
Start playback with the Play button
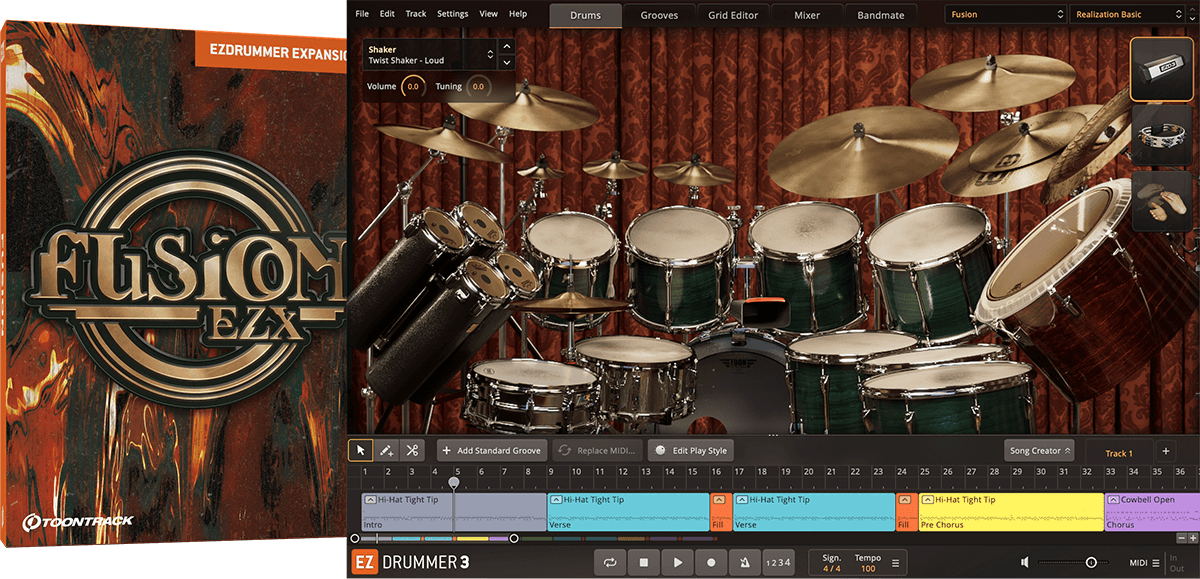[x=677, y=563]
